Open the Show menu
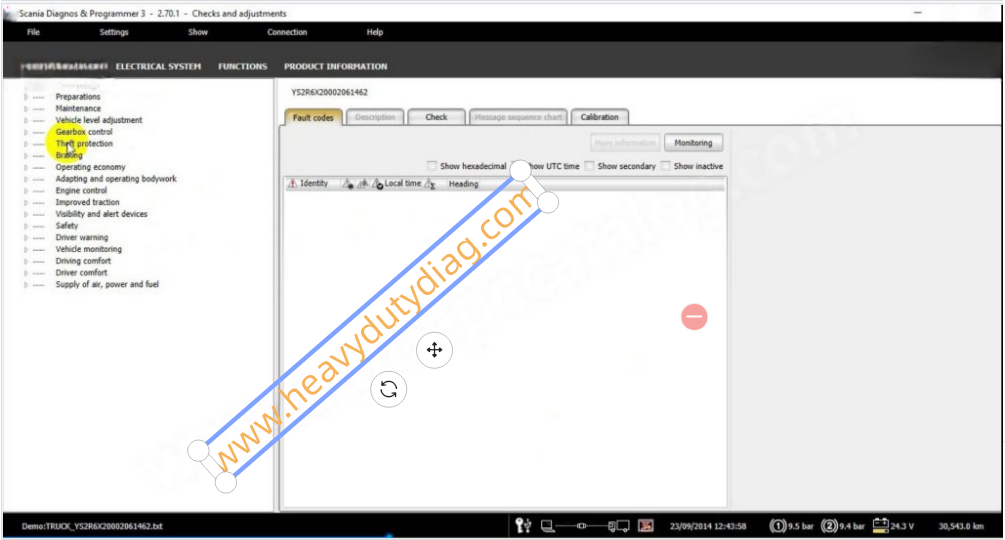 tap(198, 32)
